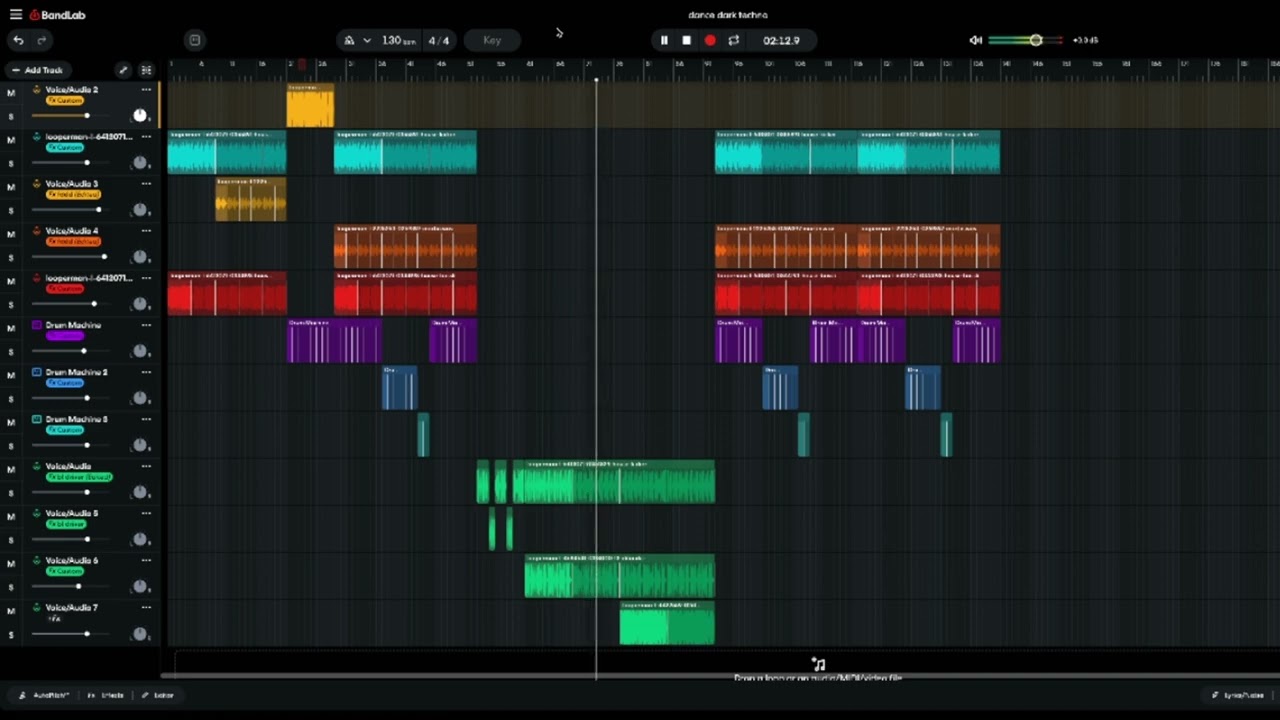Solo the Drum Machine 2 track
Viewport: 1280px width, 720px height.
11,398
